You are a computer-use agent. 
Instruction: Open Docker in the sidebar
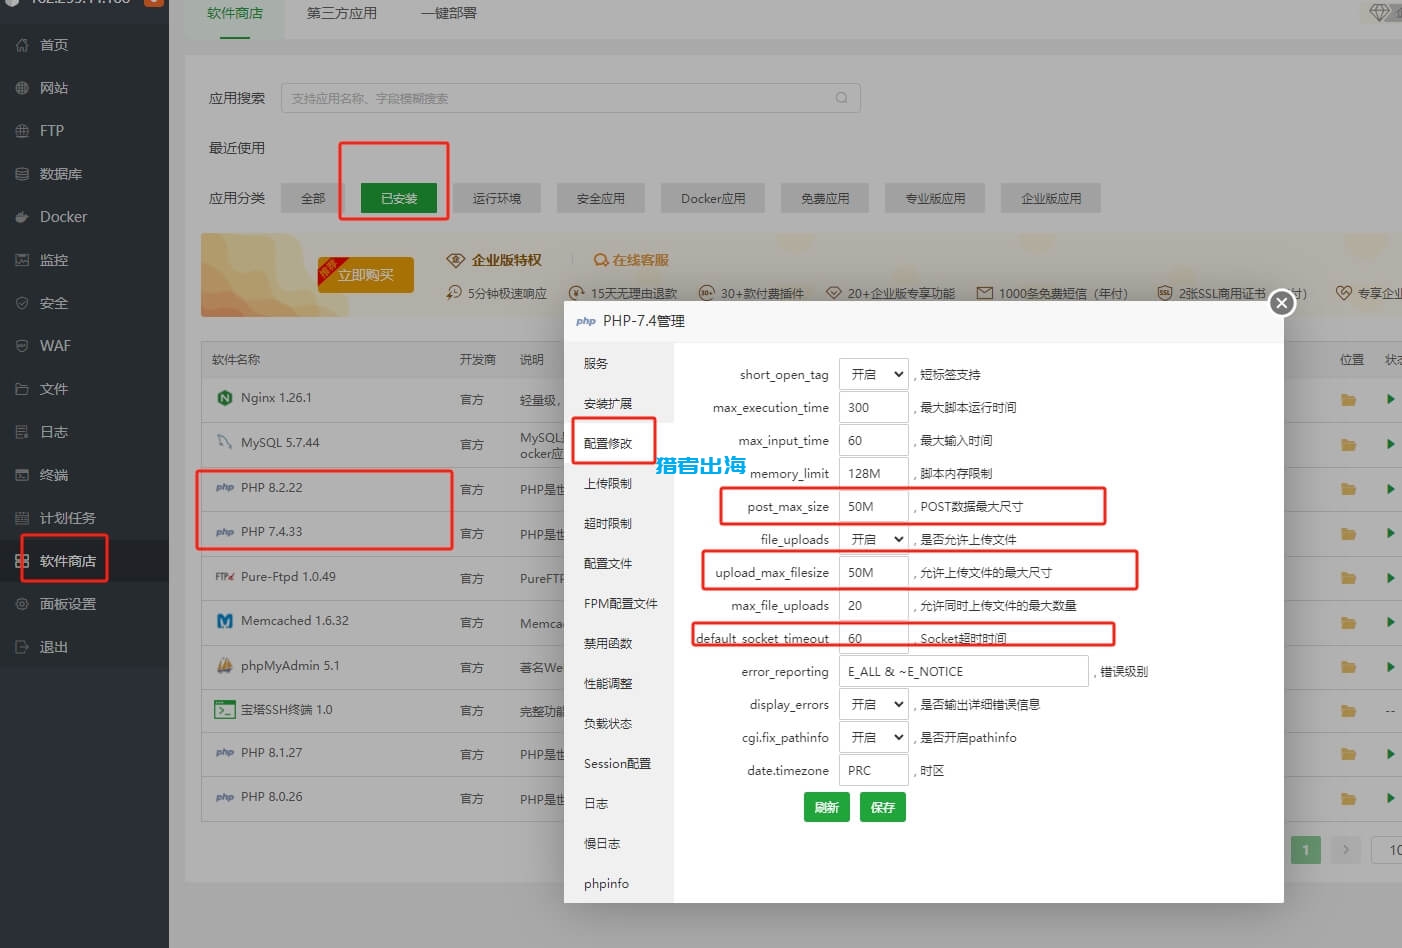pos(63,217)
